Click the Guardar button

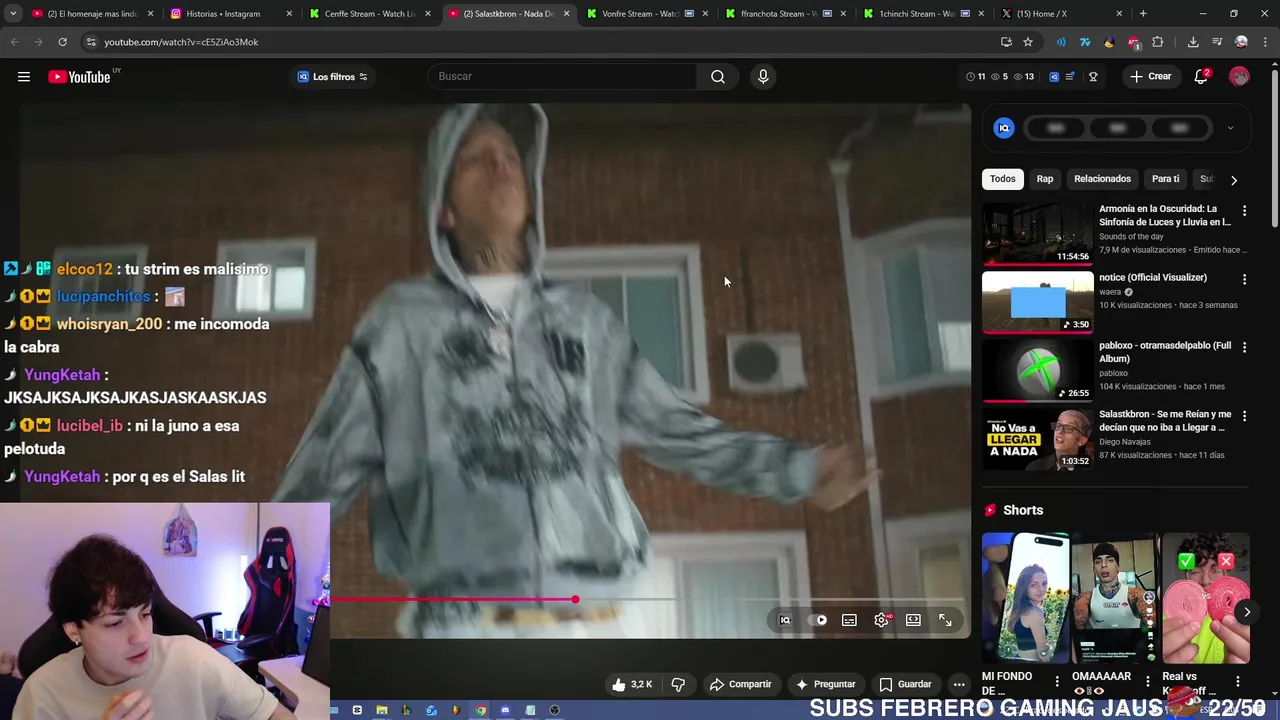point(906,685)
